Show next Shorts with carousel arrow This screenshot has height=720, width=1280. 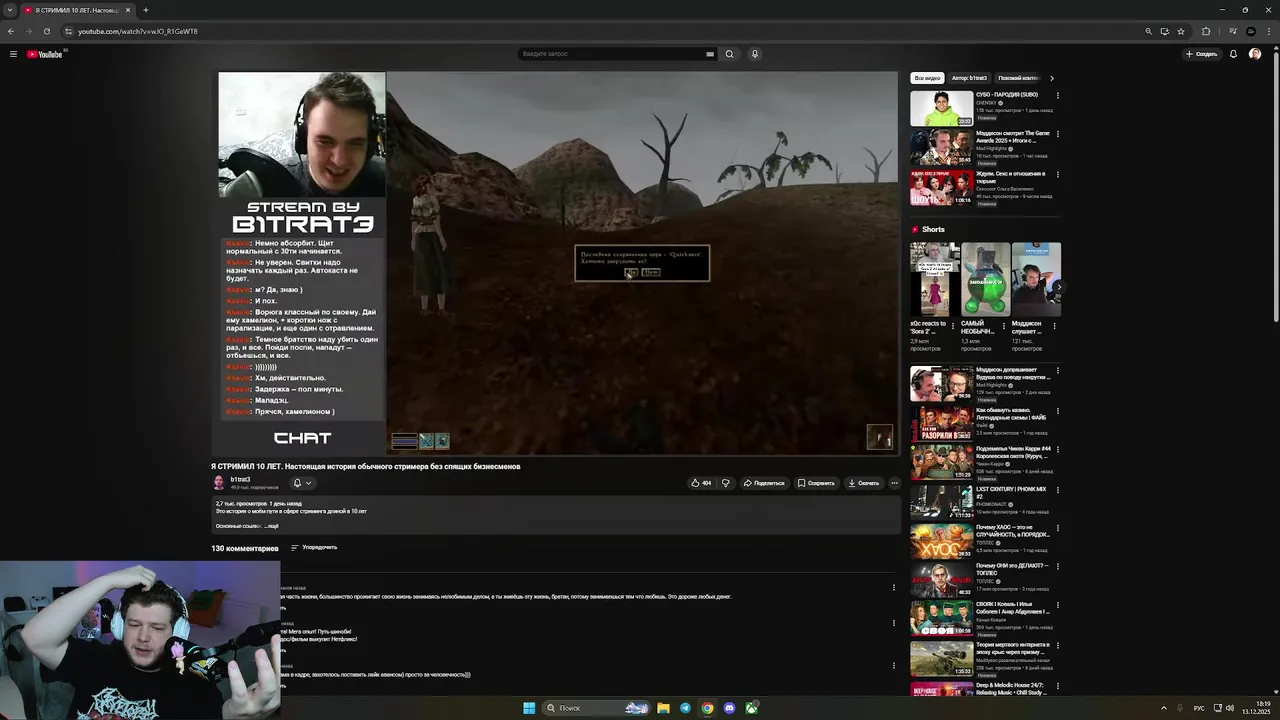[x=1058, y=288]
